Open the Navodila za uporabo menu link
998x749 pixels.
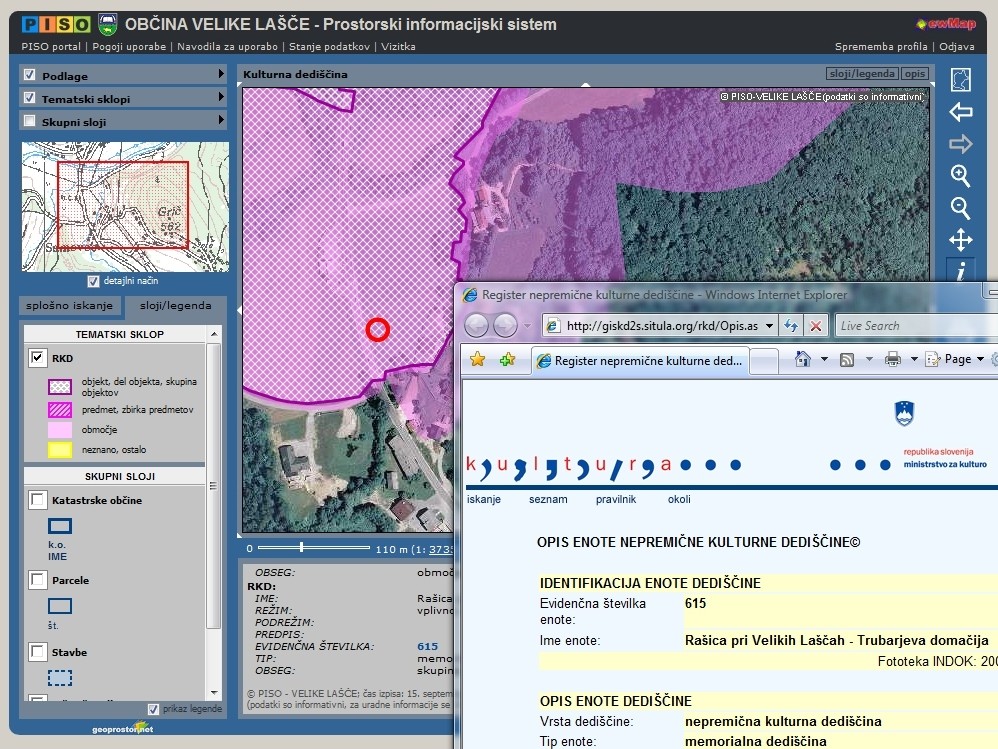point(228,46)
